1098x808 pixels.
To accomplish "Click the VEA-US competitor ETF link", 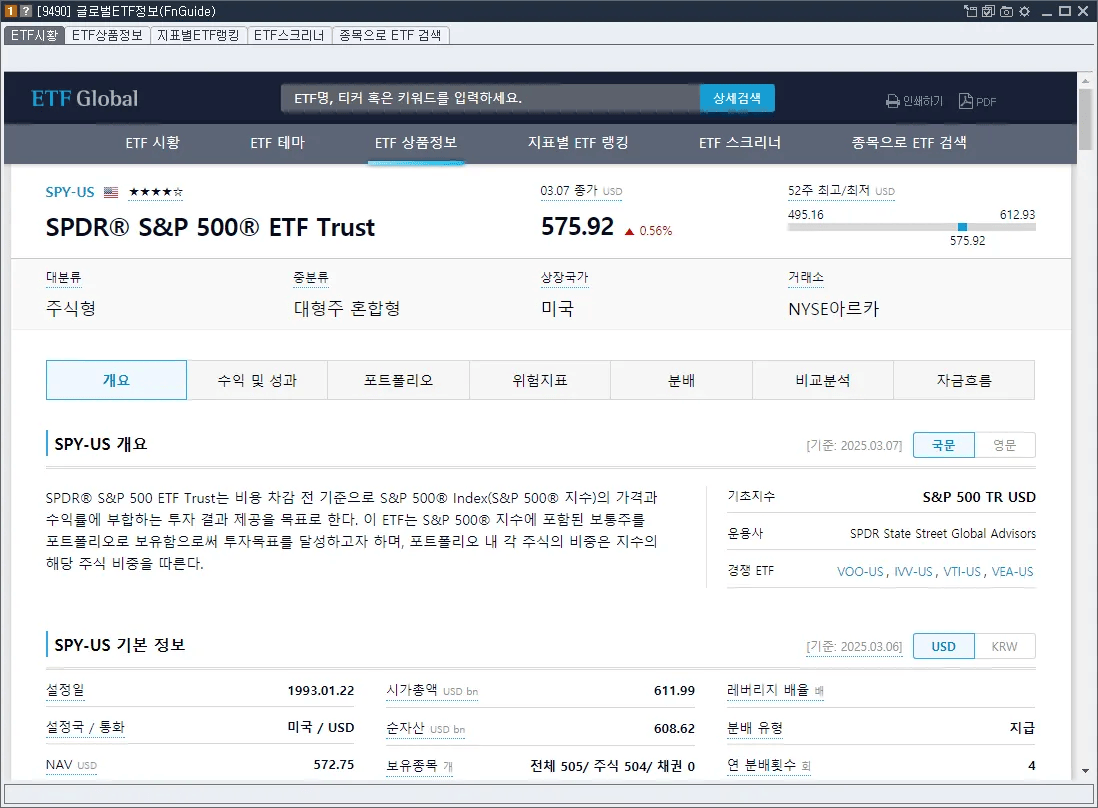I will click(1012, 571).
